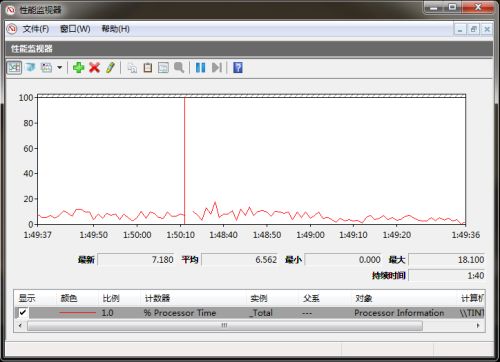Click the 对象 column header
Image resolution: width=500 pixels, height=362 pixels.
pos(364,298)
